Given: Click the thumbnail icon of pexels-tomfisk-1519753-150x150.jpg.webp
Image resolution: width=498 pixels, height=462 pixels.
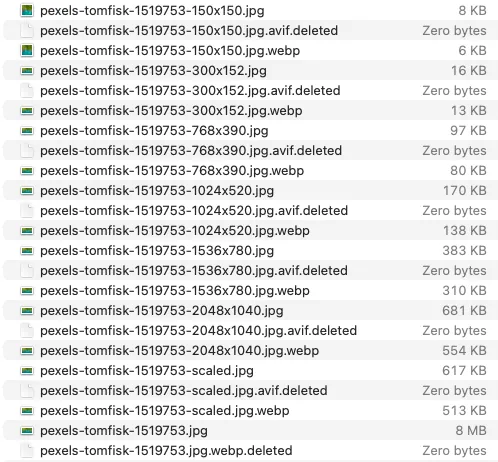Looking at the screenshot, I should click(x=27, y=50).
